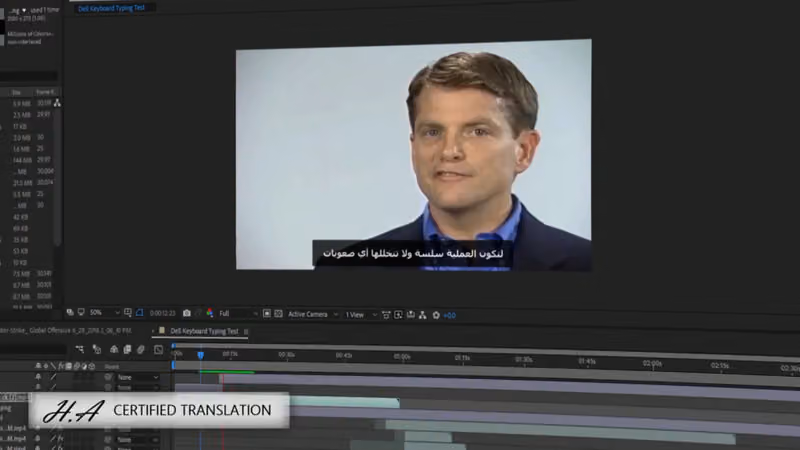Image resolution: width=800 pixels, height=450 pixels.
Task: Open first layer's Parent None dropdown
Action: coord(138,377)
